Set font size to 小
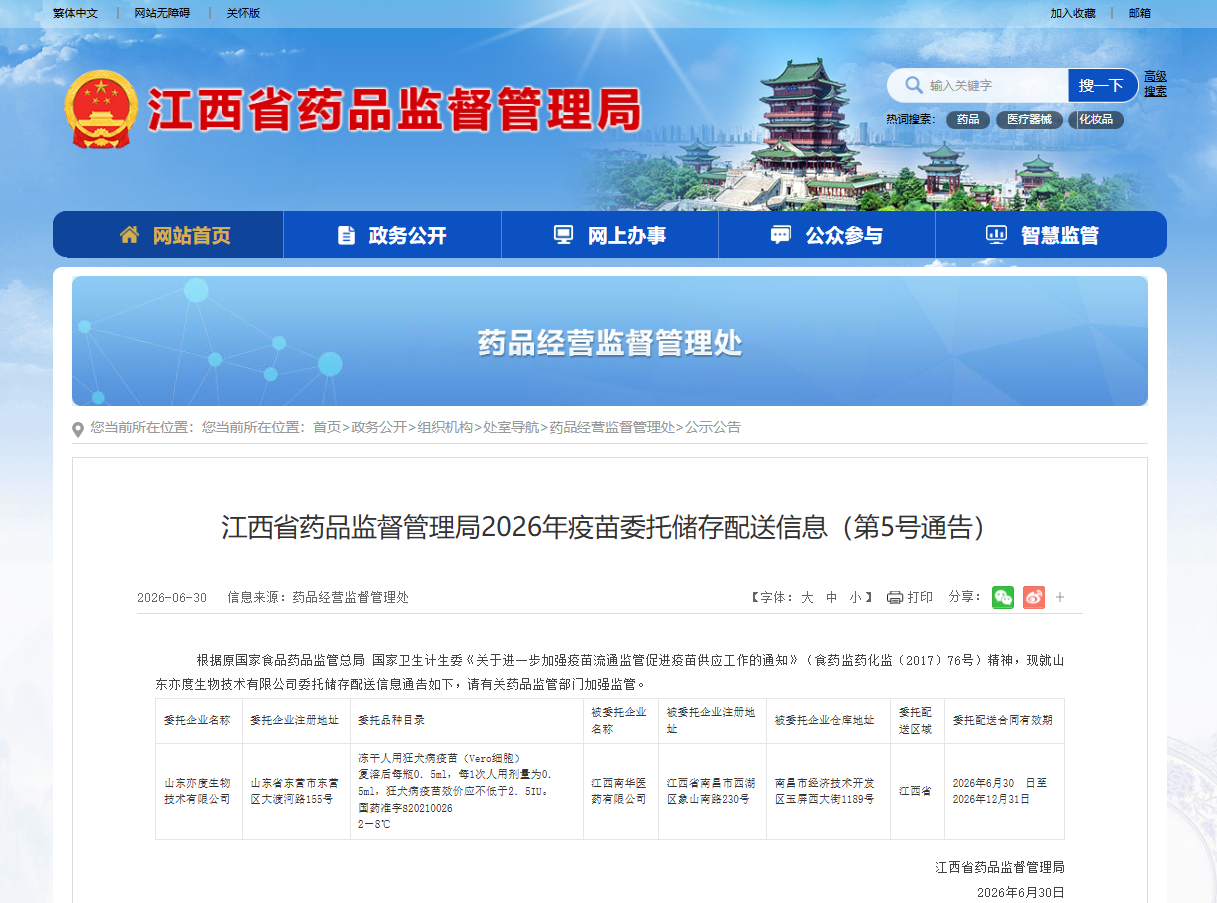This screenshot has height=903, width=1217. click(855, 597)
